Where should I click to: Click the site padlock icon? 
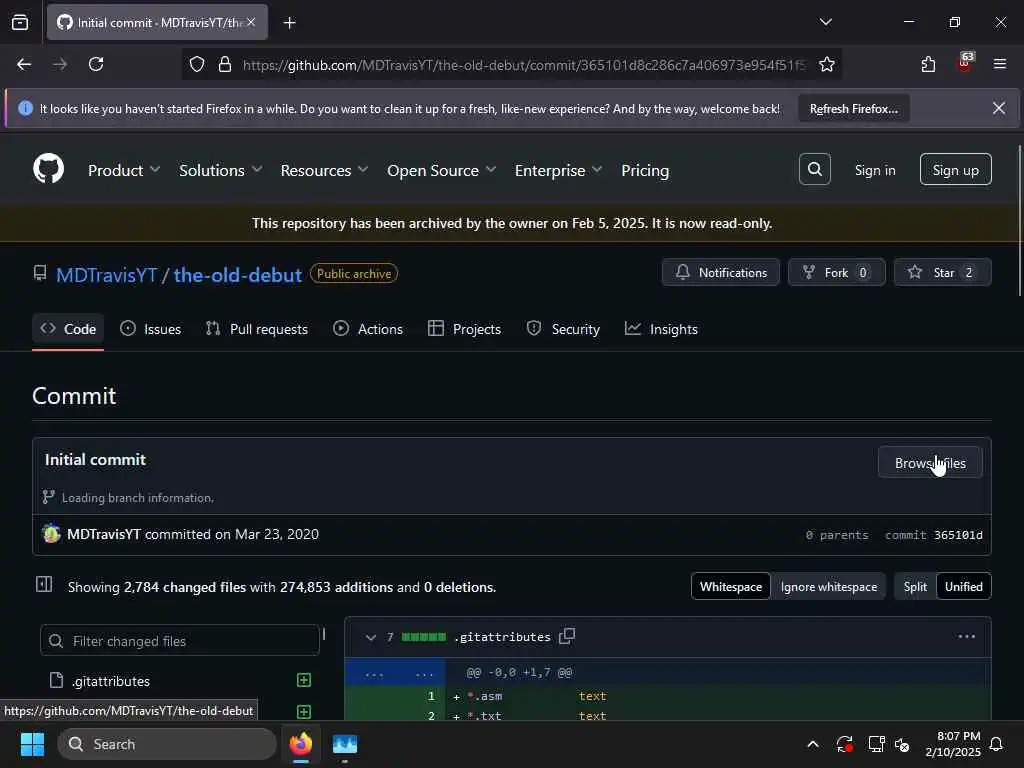click(x=225, y=64)
